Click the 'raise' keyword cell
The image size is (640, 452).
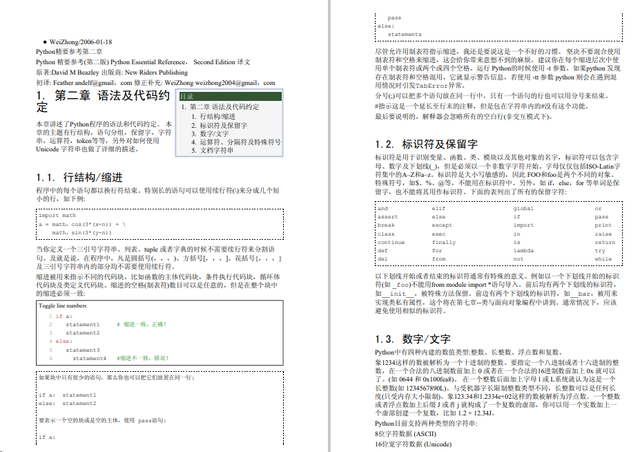click(603, 234)
